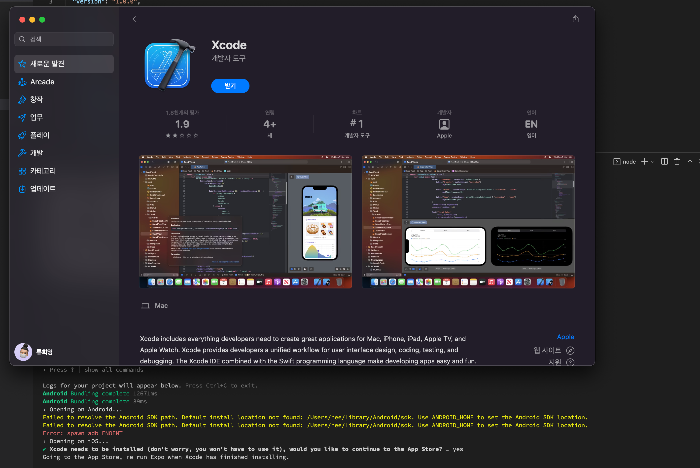The height and width of the screenshot is (468, 700).
Task: Open the 카테고리 (Categories) sidebar item
Action: pyautogui.click(x=64, y=171)
